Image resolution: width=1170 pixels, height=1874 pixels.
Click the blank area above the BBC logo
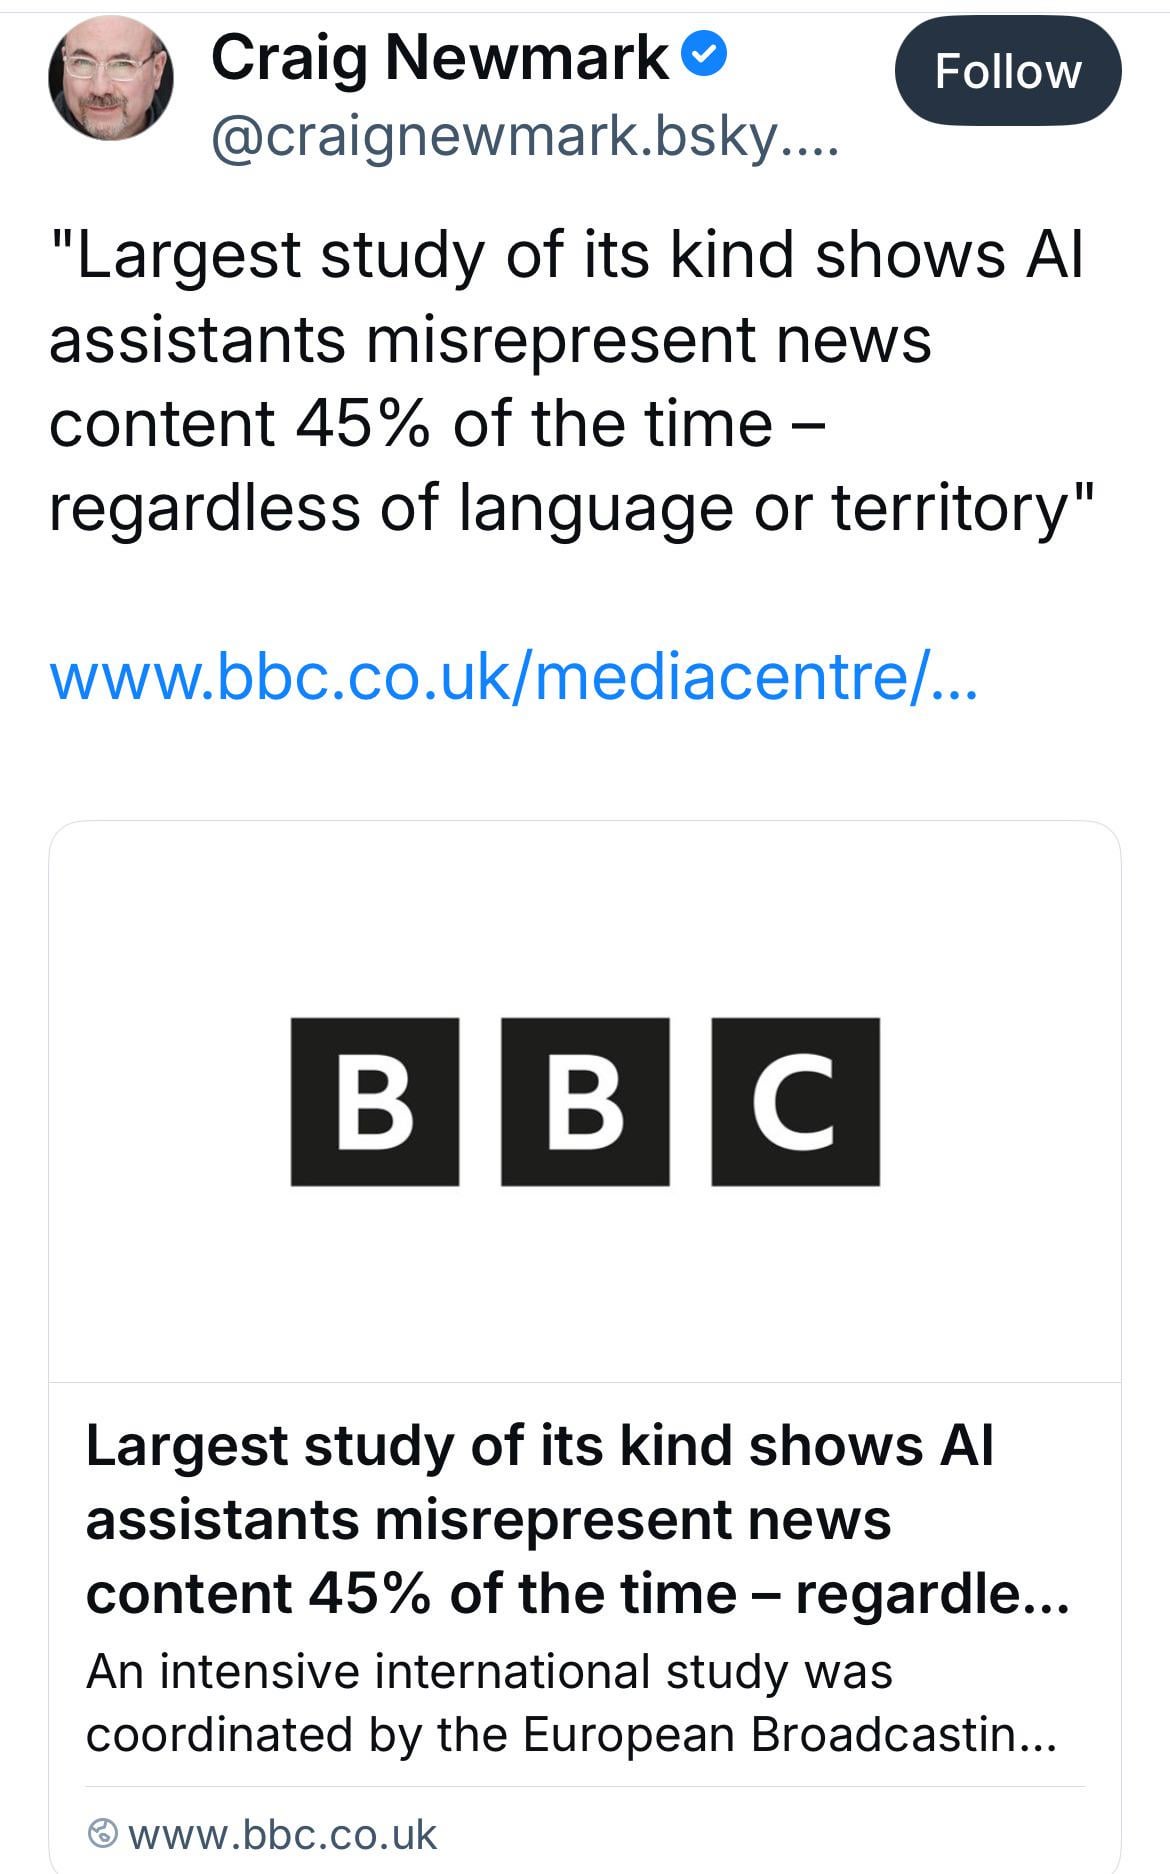point(585,920)
